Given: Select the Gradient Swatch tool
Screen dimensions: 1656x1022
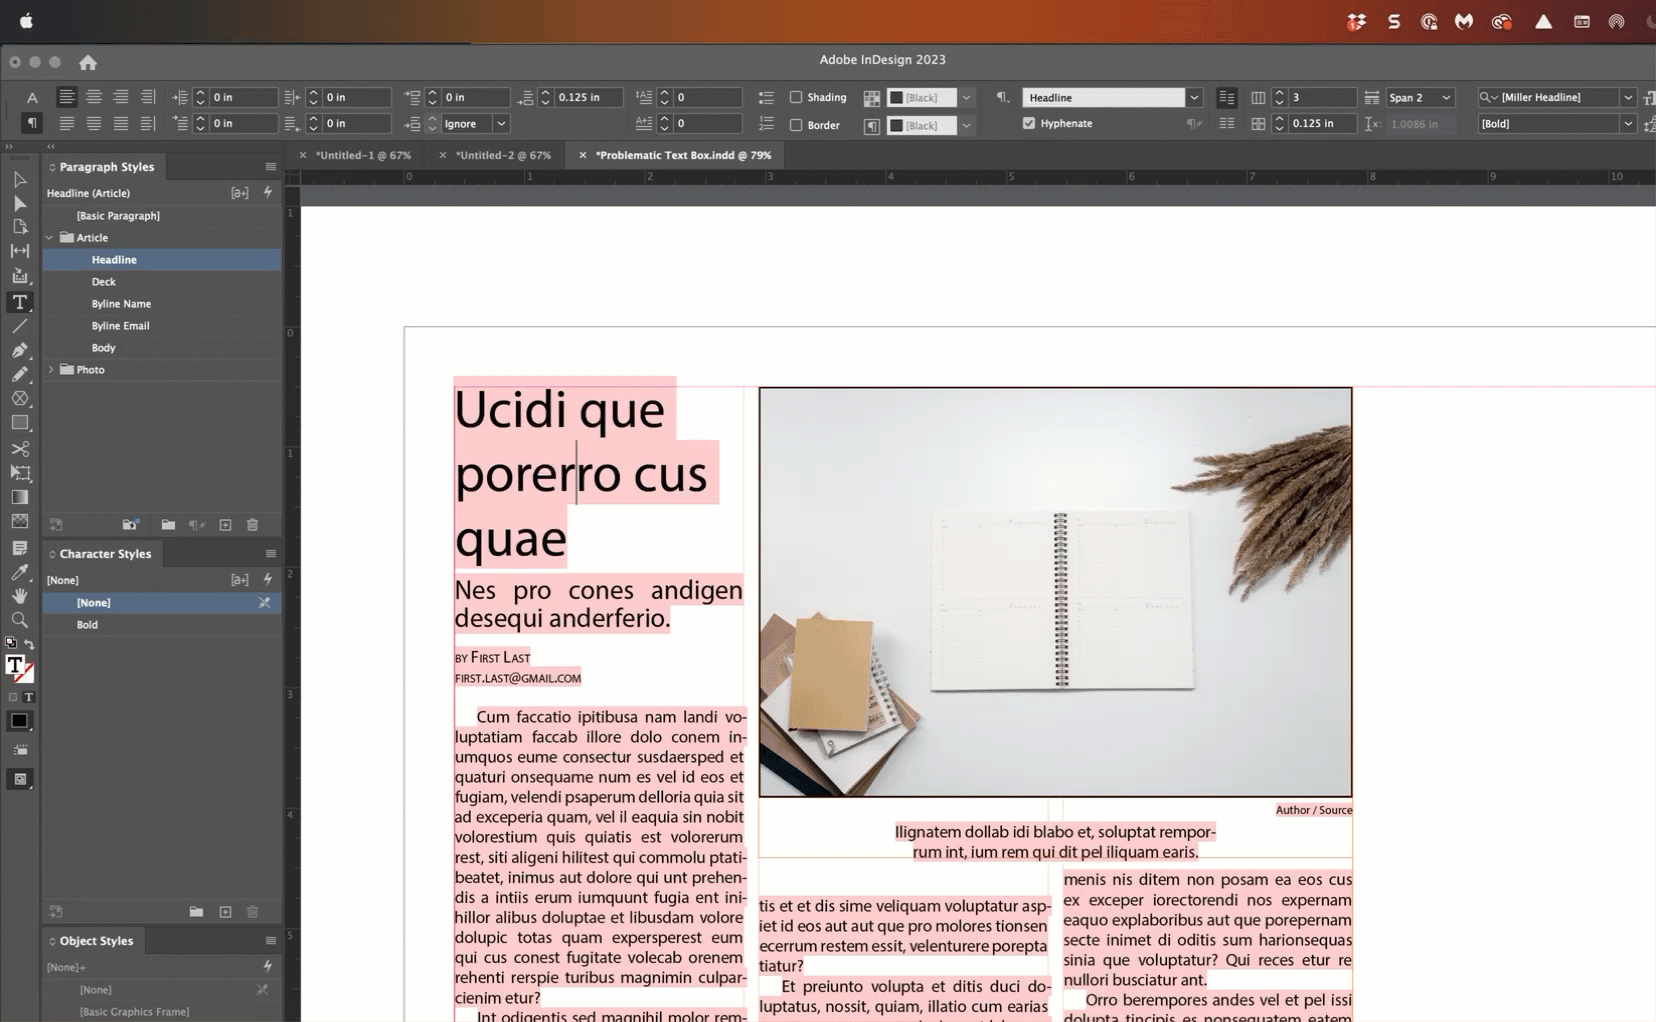Looking at the screenshot, I should [19, 497].
